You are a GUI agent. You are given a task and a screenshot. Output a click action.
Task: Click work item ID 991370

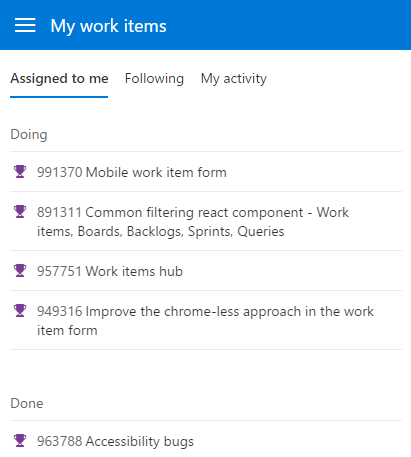point(60,172)
